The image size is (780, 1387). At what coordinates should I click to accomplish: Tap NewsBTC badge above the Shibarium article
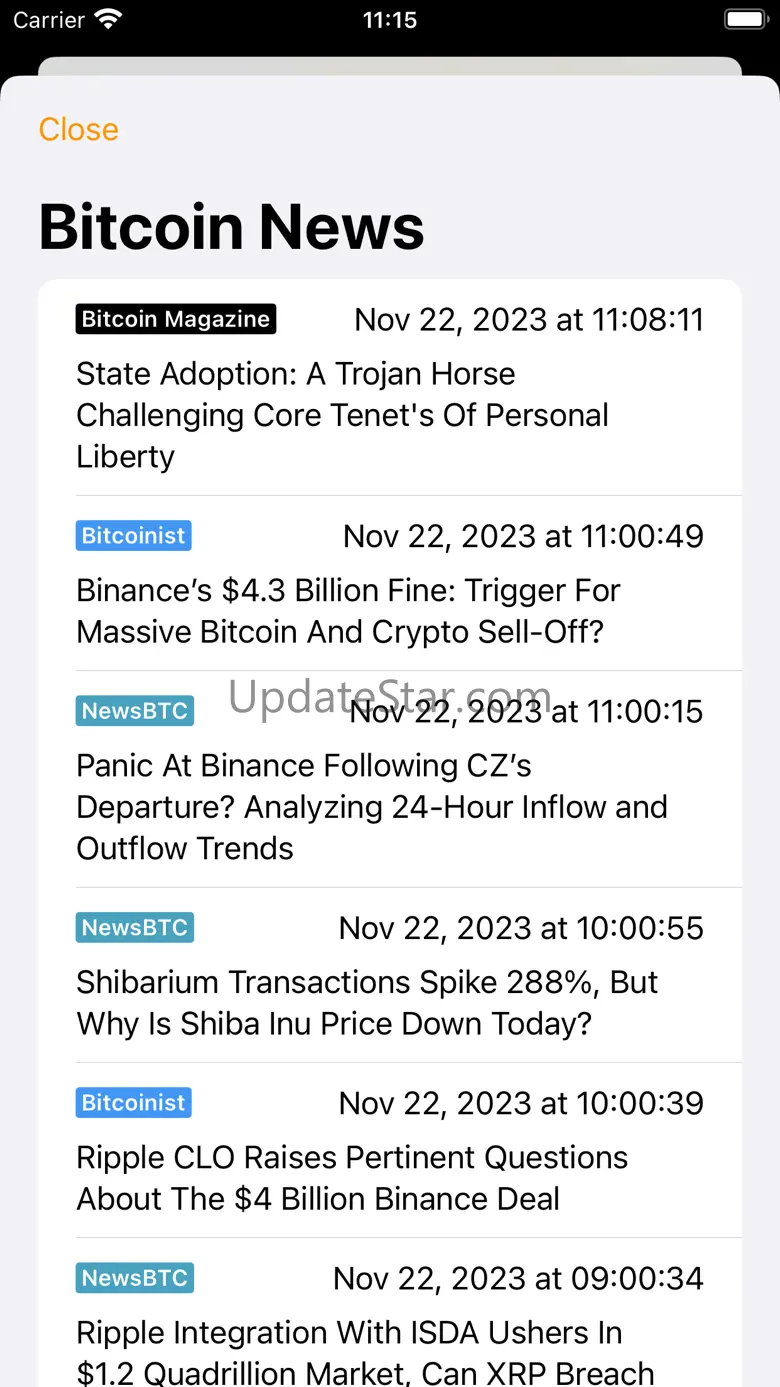pos(134,927)
